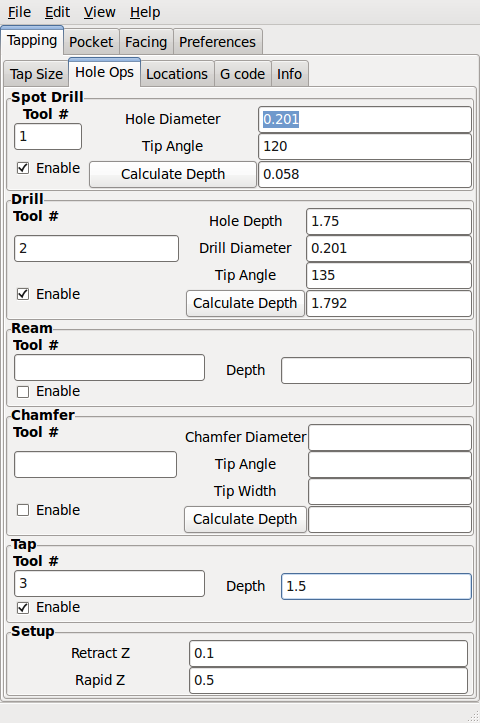Disable the Spot Drill Enable checkbox
480x723 pixels.
click(x=23, y=168)
